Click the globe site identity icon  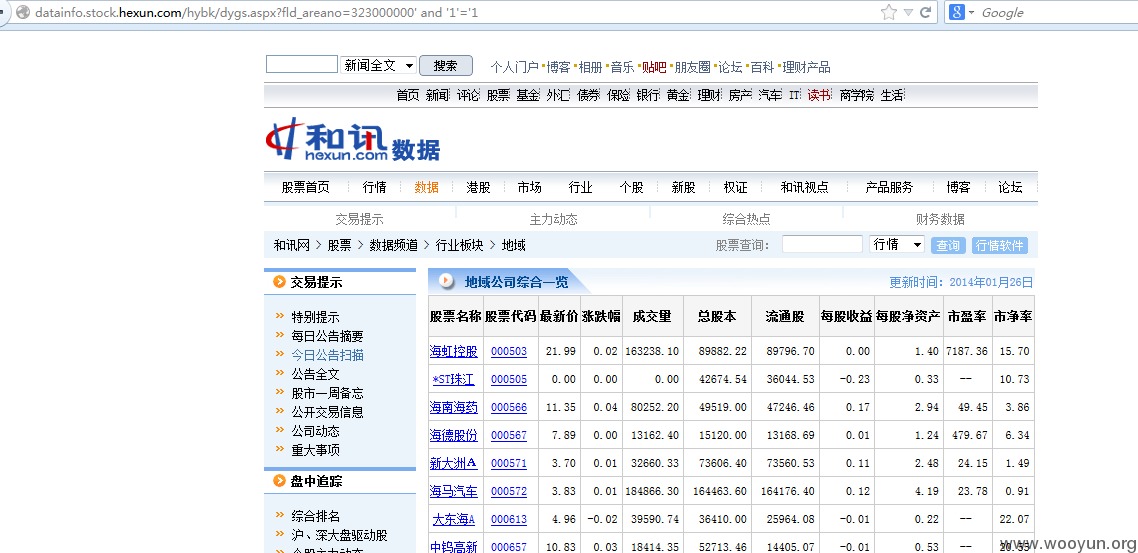coord(22,12)
